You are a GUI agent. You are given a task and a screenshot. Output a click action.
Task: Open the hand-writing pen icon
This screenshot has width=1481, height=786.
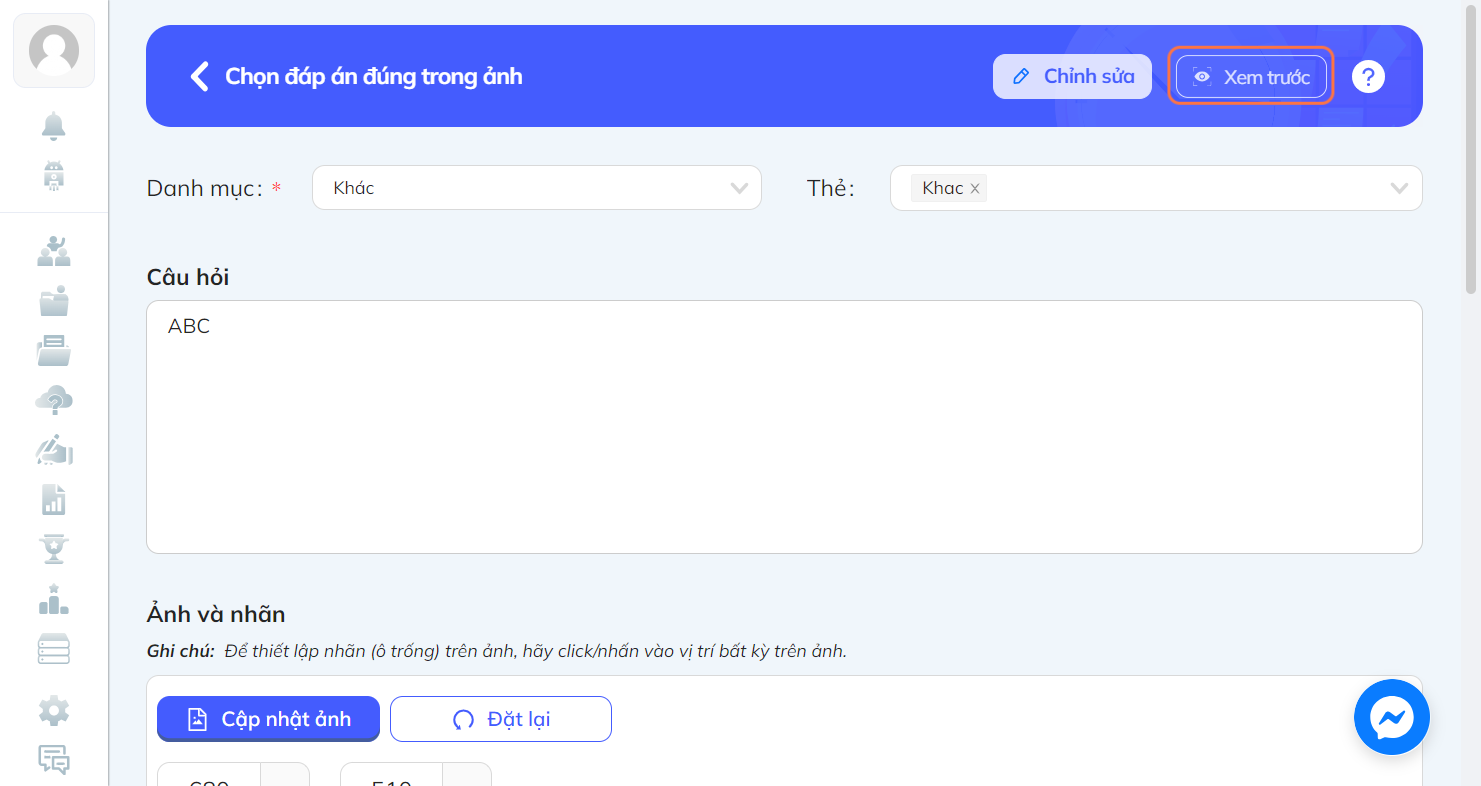[54, 451]
